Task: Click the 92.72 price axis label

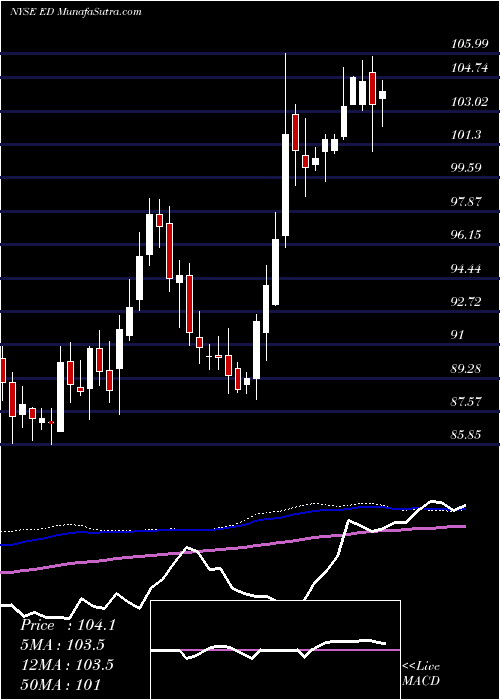Action: [x=466, y=301]
